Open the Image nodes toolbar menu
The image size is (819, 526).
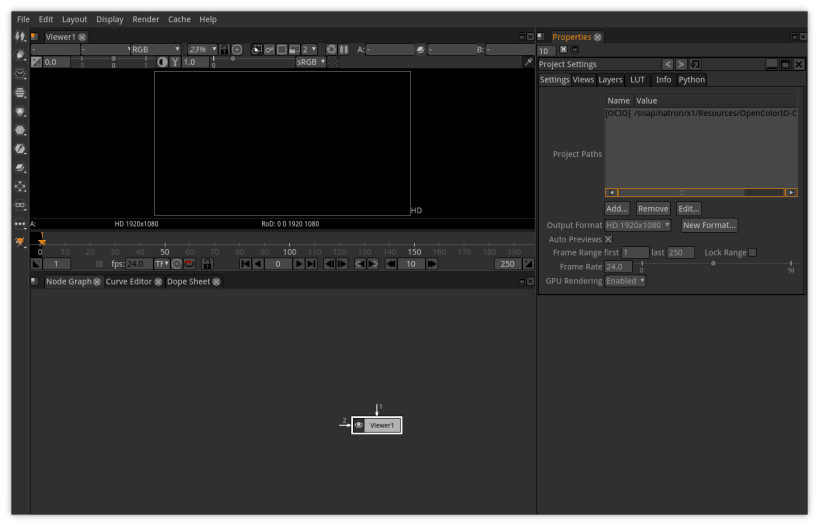(20, 36)
